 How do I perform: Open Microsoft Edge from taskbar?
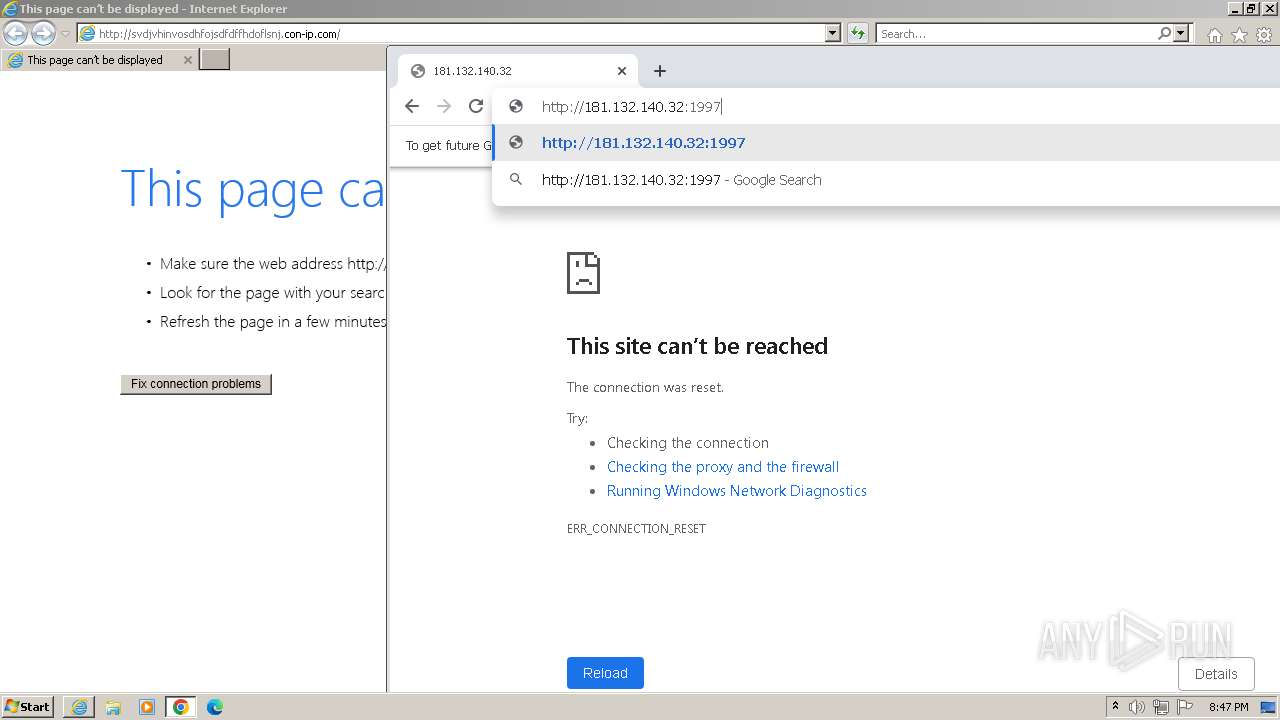[x=214, y=707]
